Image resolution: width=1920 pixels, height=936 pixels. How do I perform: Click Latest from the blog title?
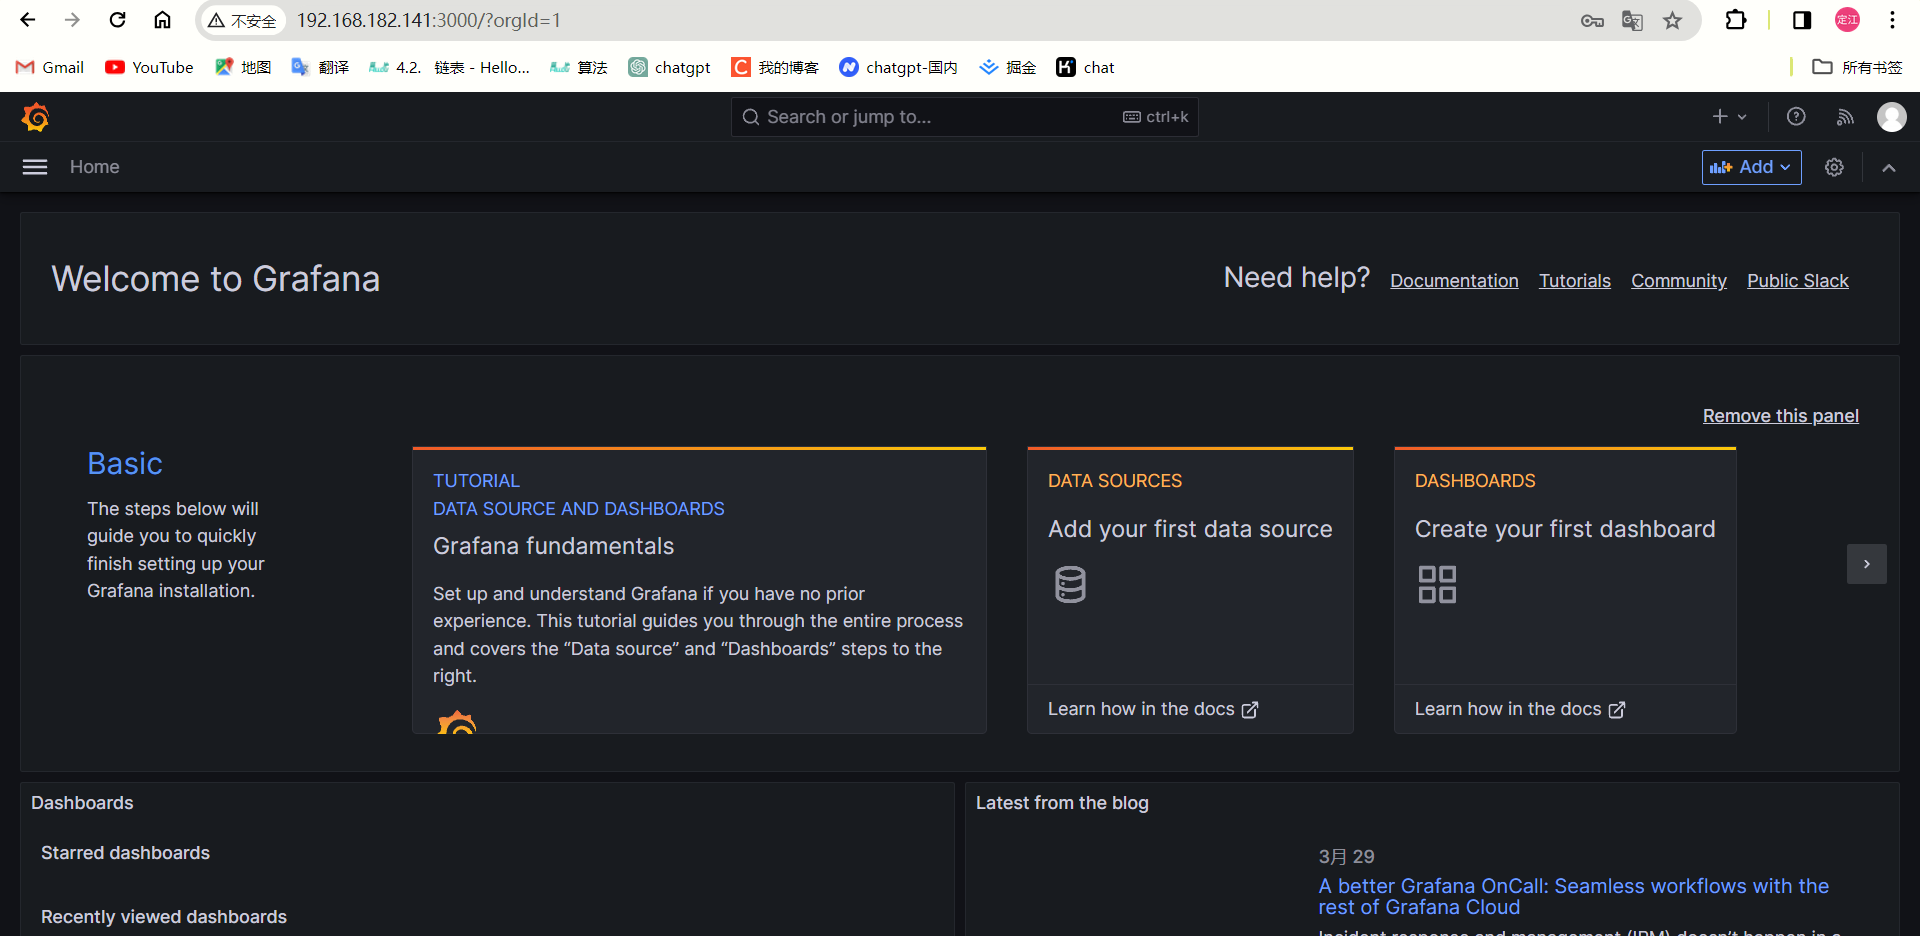pyautogui.click(x=1062, y=803)
